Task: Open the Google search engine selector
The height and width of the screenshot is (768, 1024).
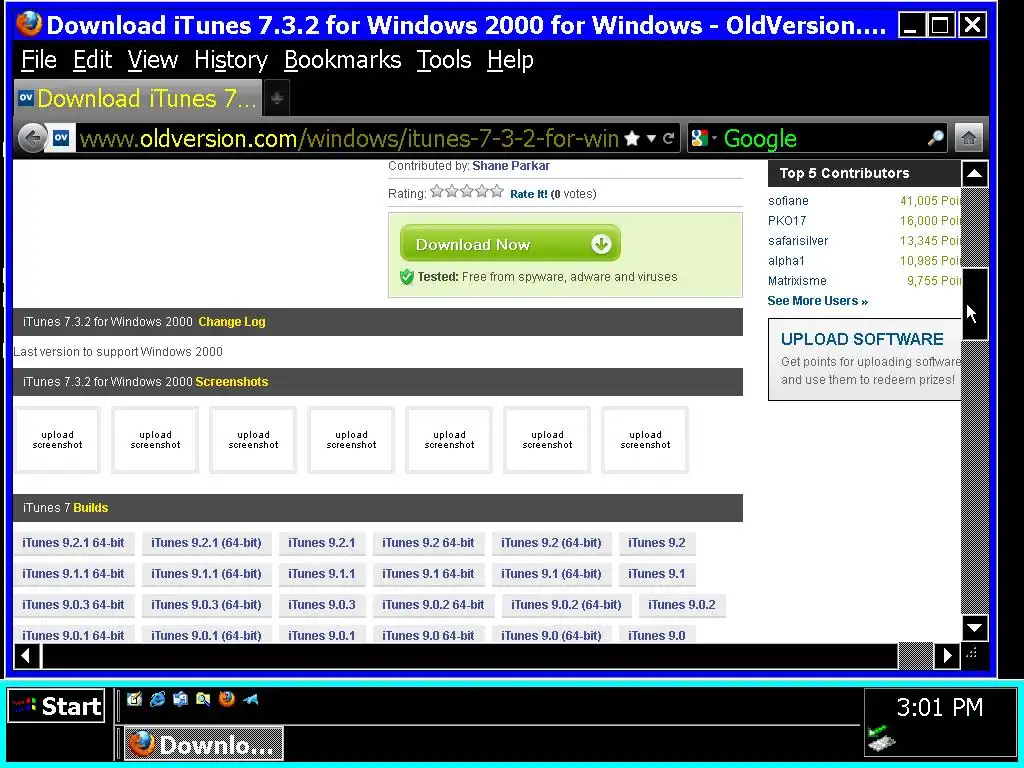Action: point(704,138)
